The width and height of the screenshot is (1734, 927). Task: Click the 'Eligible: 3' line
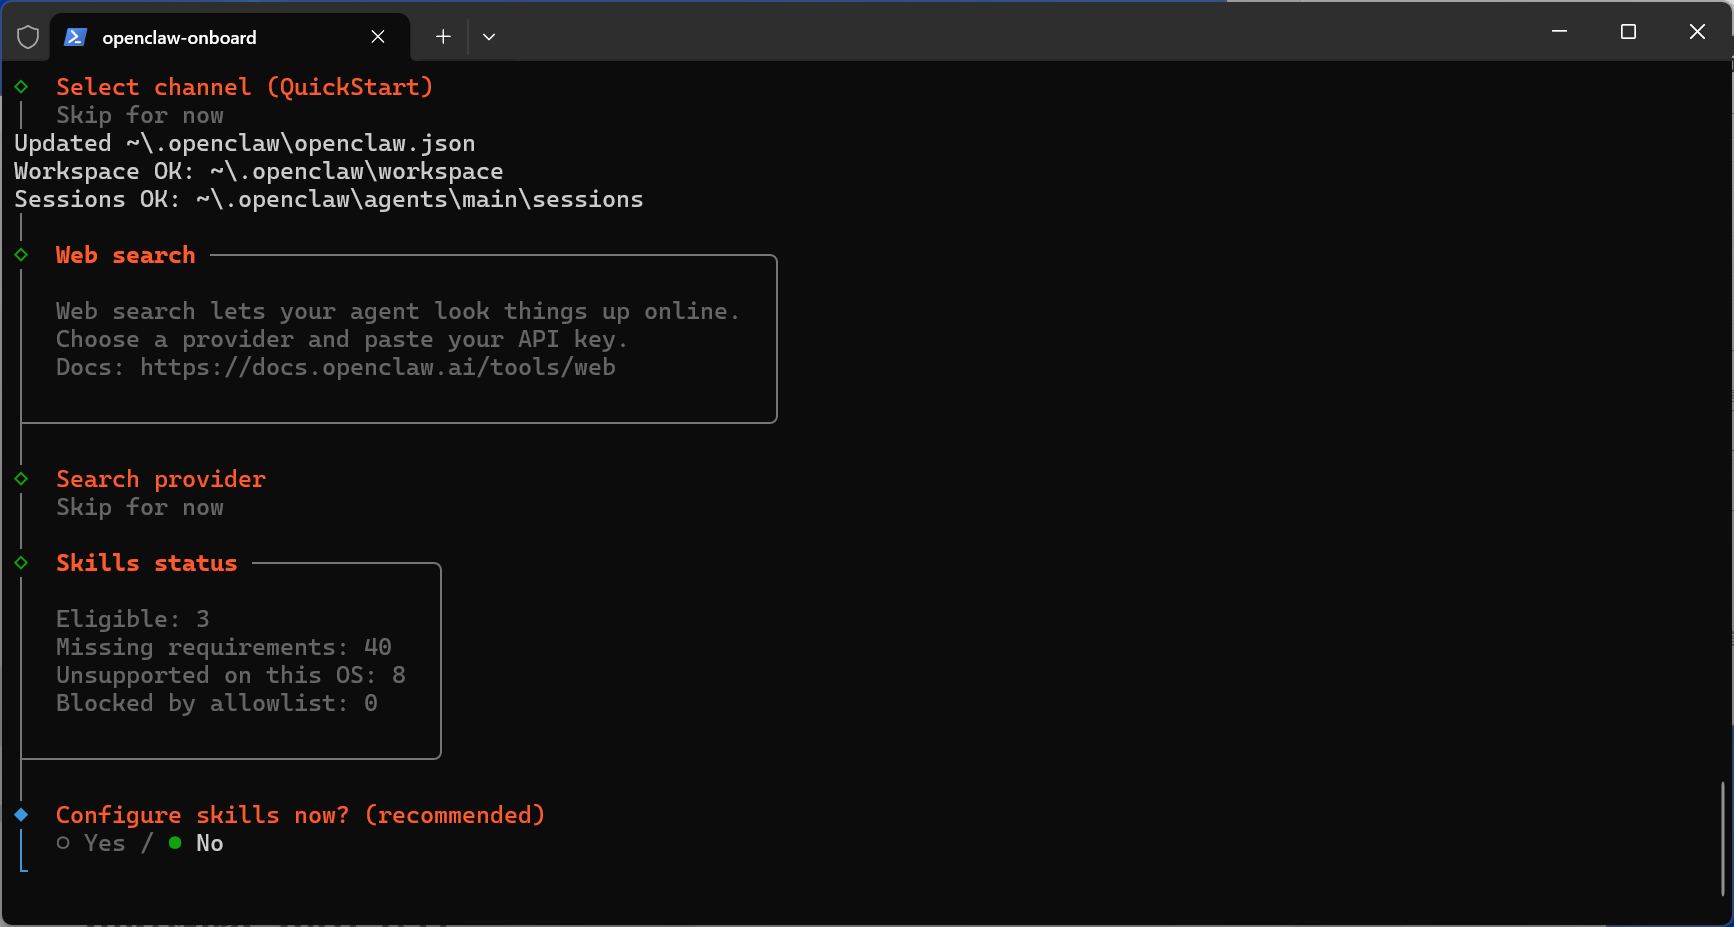(133, 619)
